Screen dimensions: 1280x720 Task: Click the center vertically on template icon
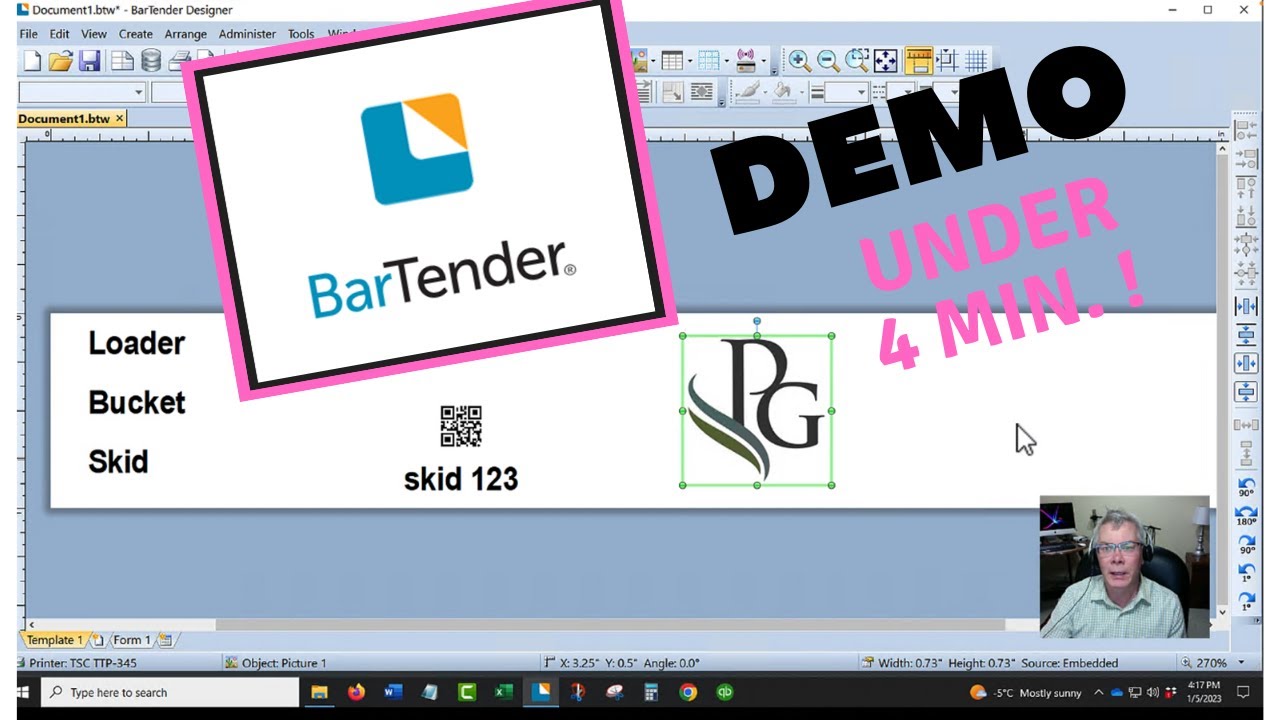1246,391
